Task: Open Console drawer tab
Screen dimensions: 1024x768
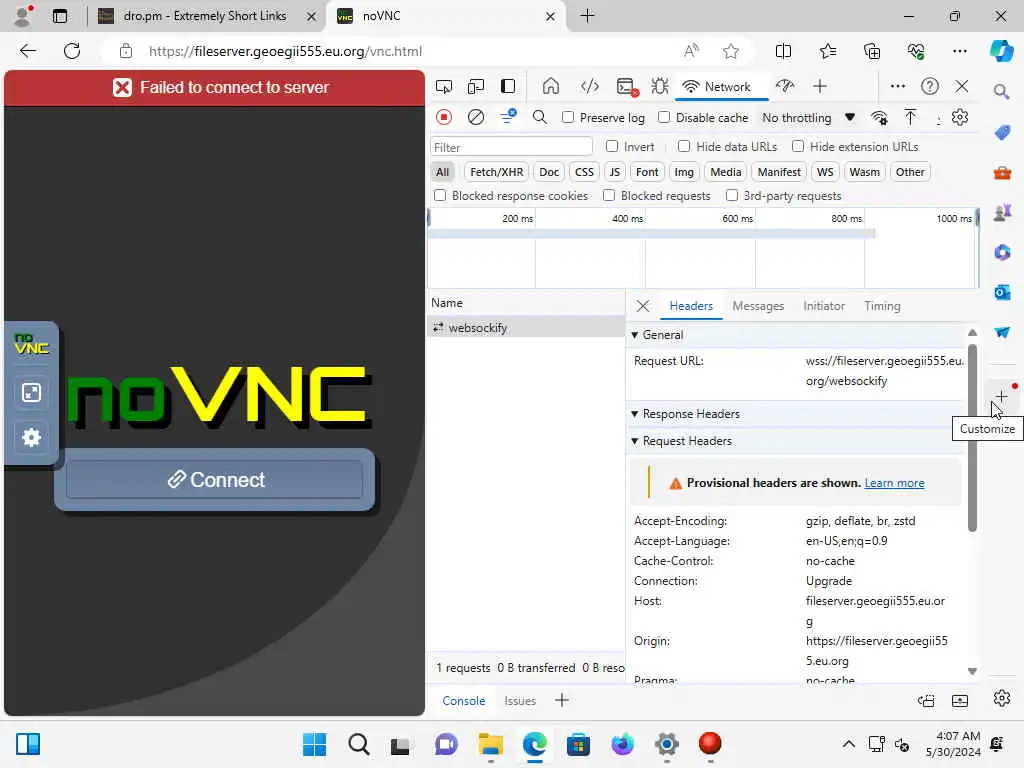Action: click(464, 701)
